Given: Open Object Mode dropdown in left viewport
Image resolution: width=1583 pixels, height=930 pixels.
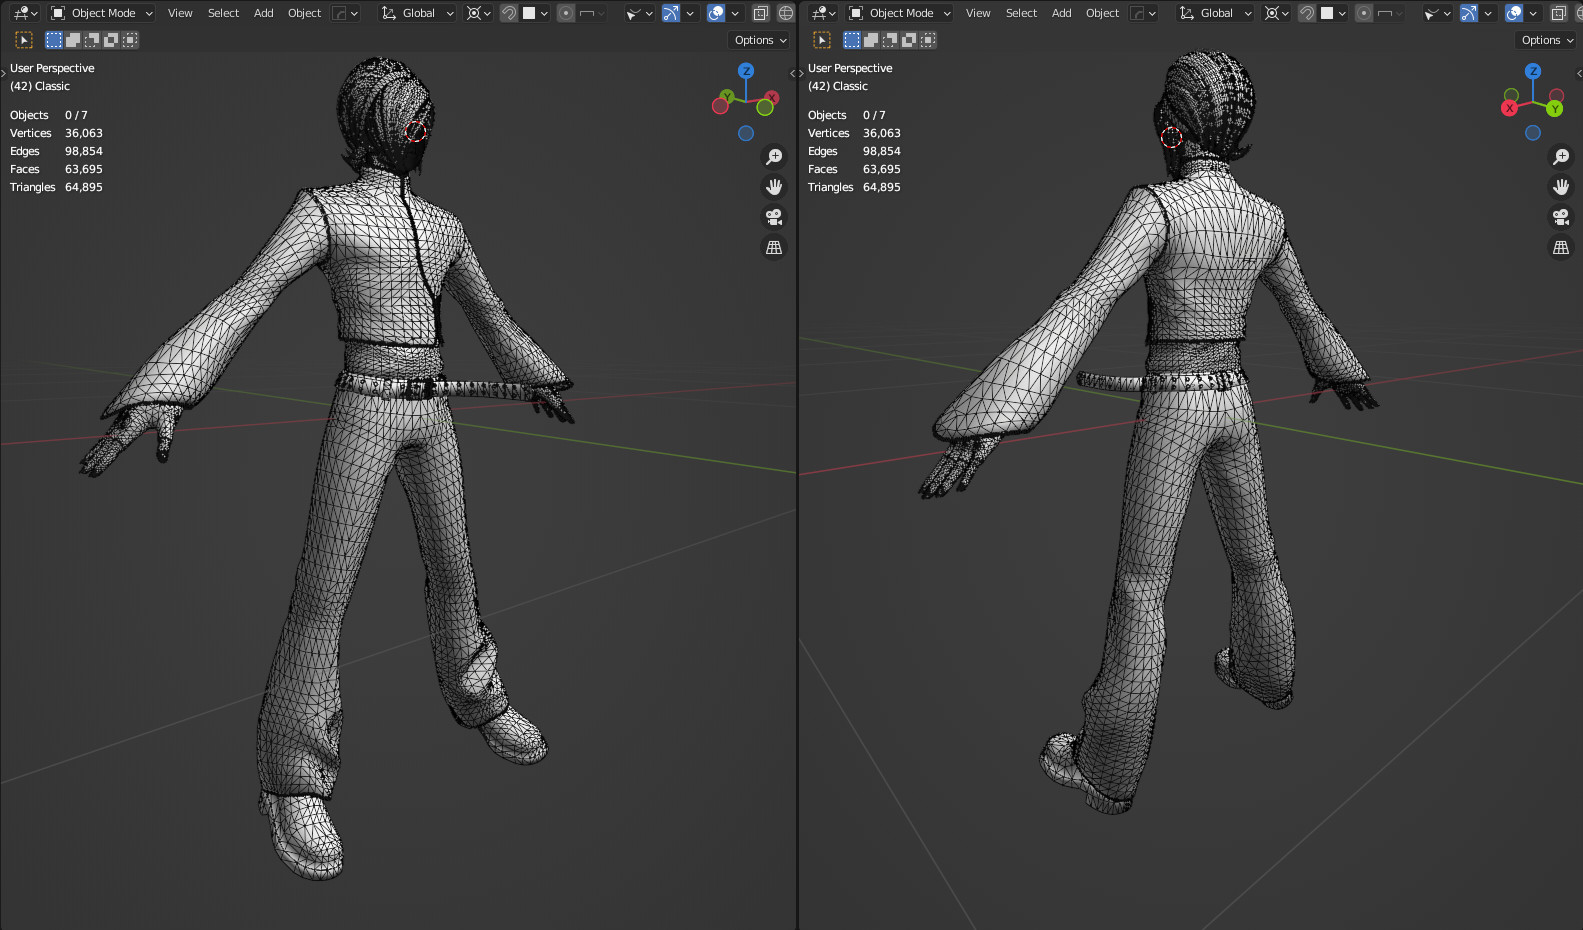Looking at the screenshot, I should [102, 13].
